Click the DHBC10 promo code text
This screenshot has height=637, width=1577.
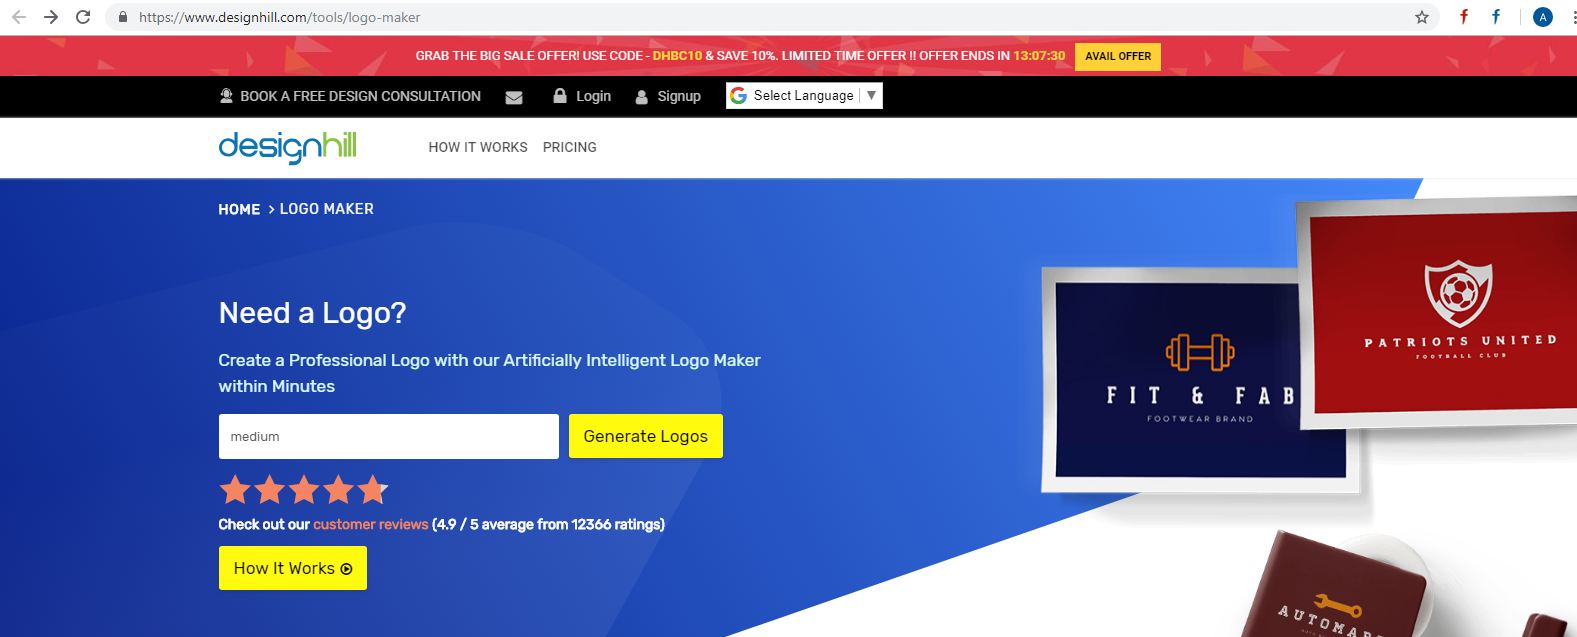coord(678,56)
